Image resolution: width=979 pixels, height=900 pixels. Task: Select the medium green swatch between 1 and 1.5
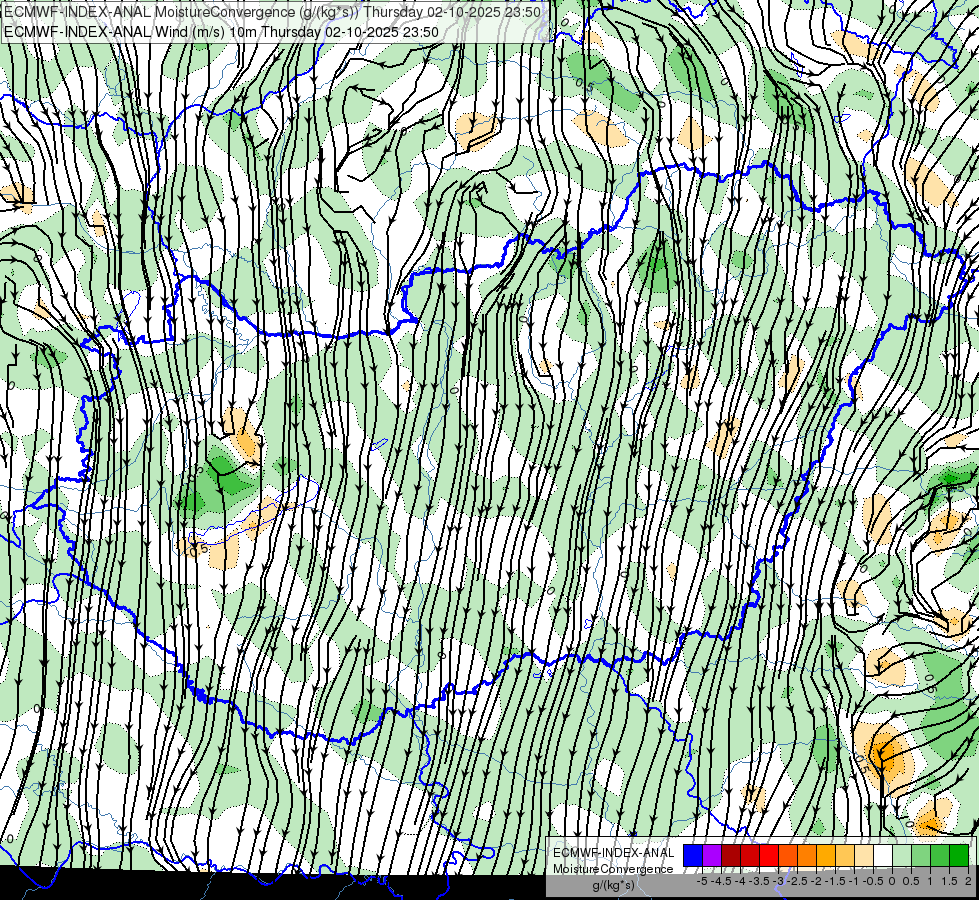(940, 856)
